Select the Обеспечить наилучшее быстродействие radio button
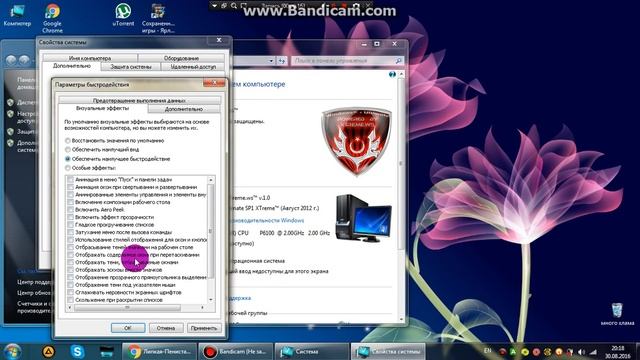Viewport: 640px width, 360px height. click(x=68, y=159)
